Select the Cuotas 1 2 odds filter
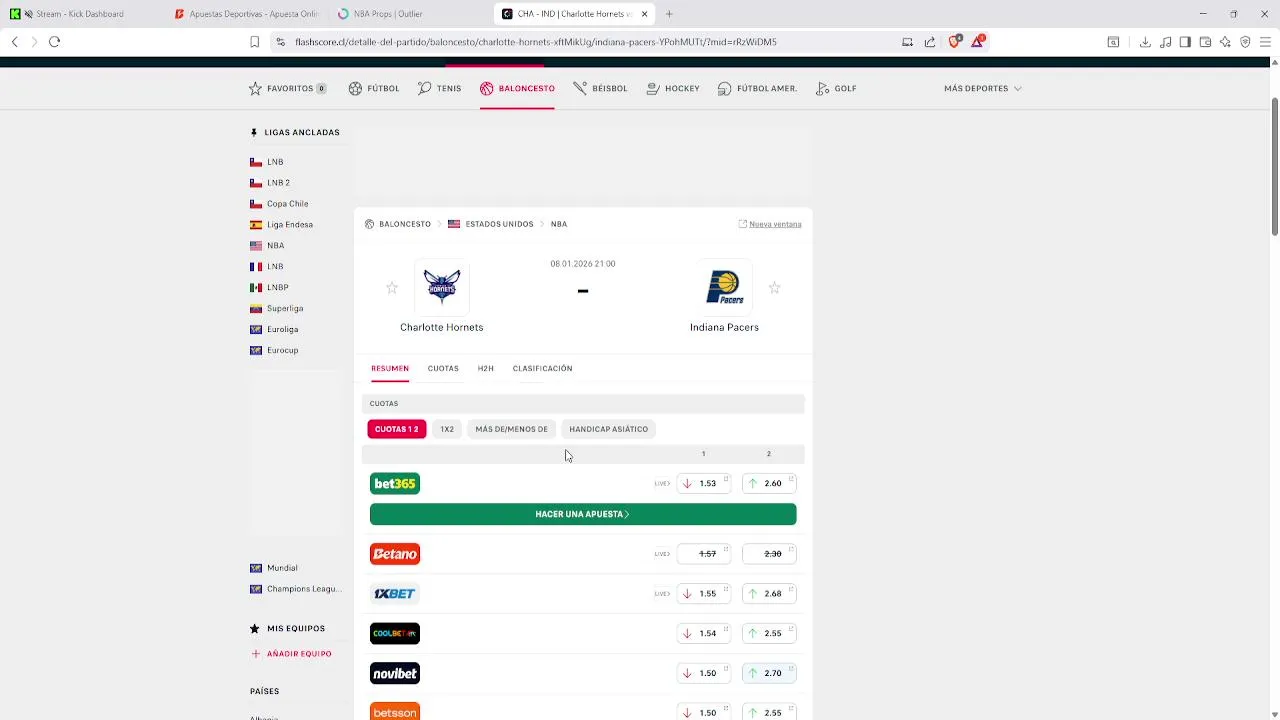The height and width of the screenshot is (720, 1280). pos(397,429)
